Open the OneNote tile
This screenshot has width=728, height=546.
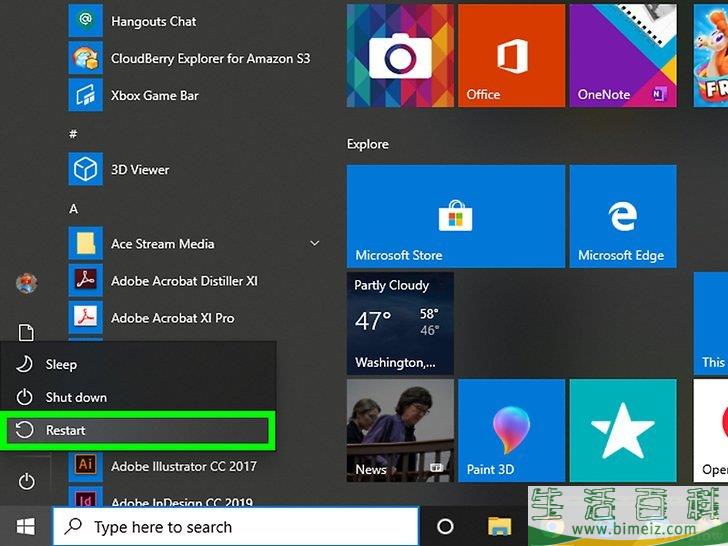[621, 55]
